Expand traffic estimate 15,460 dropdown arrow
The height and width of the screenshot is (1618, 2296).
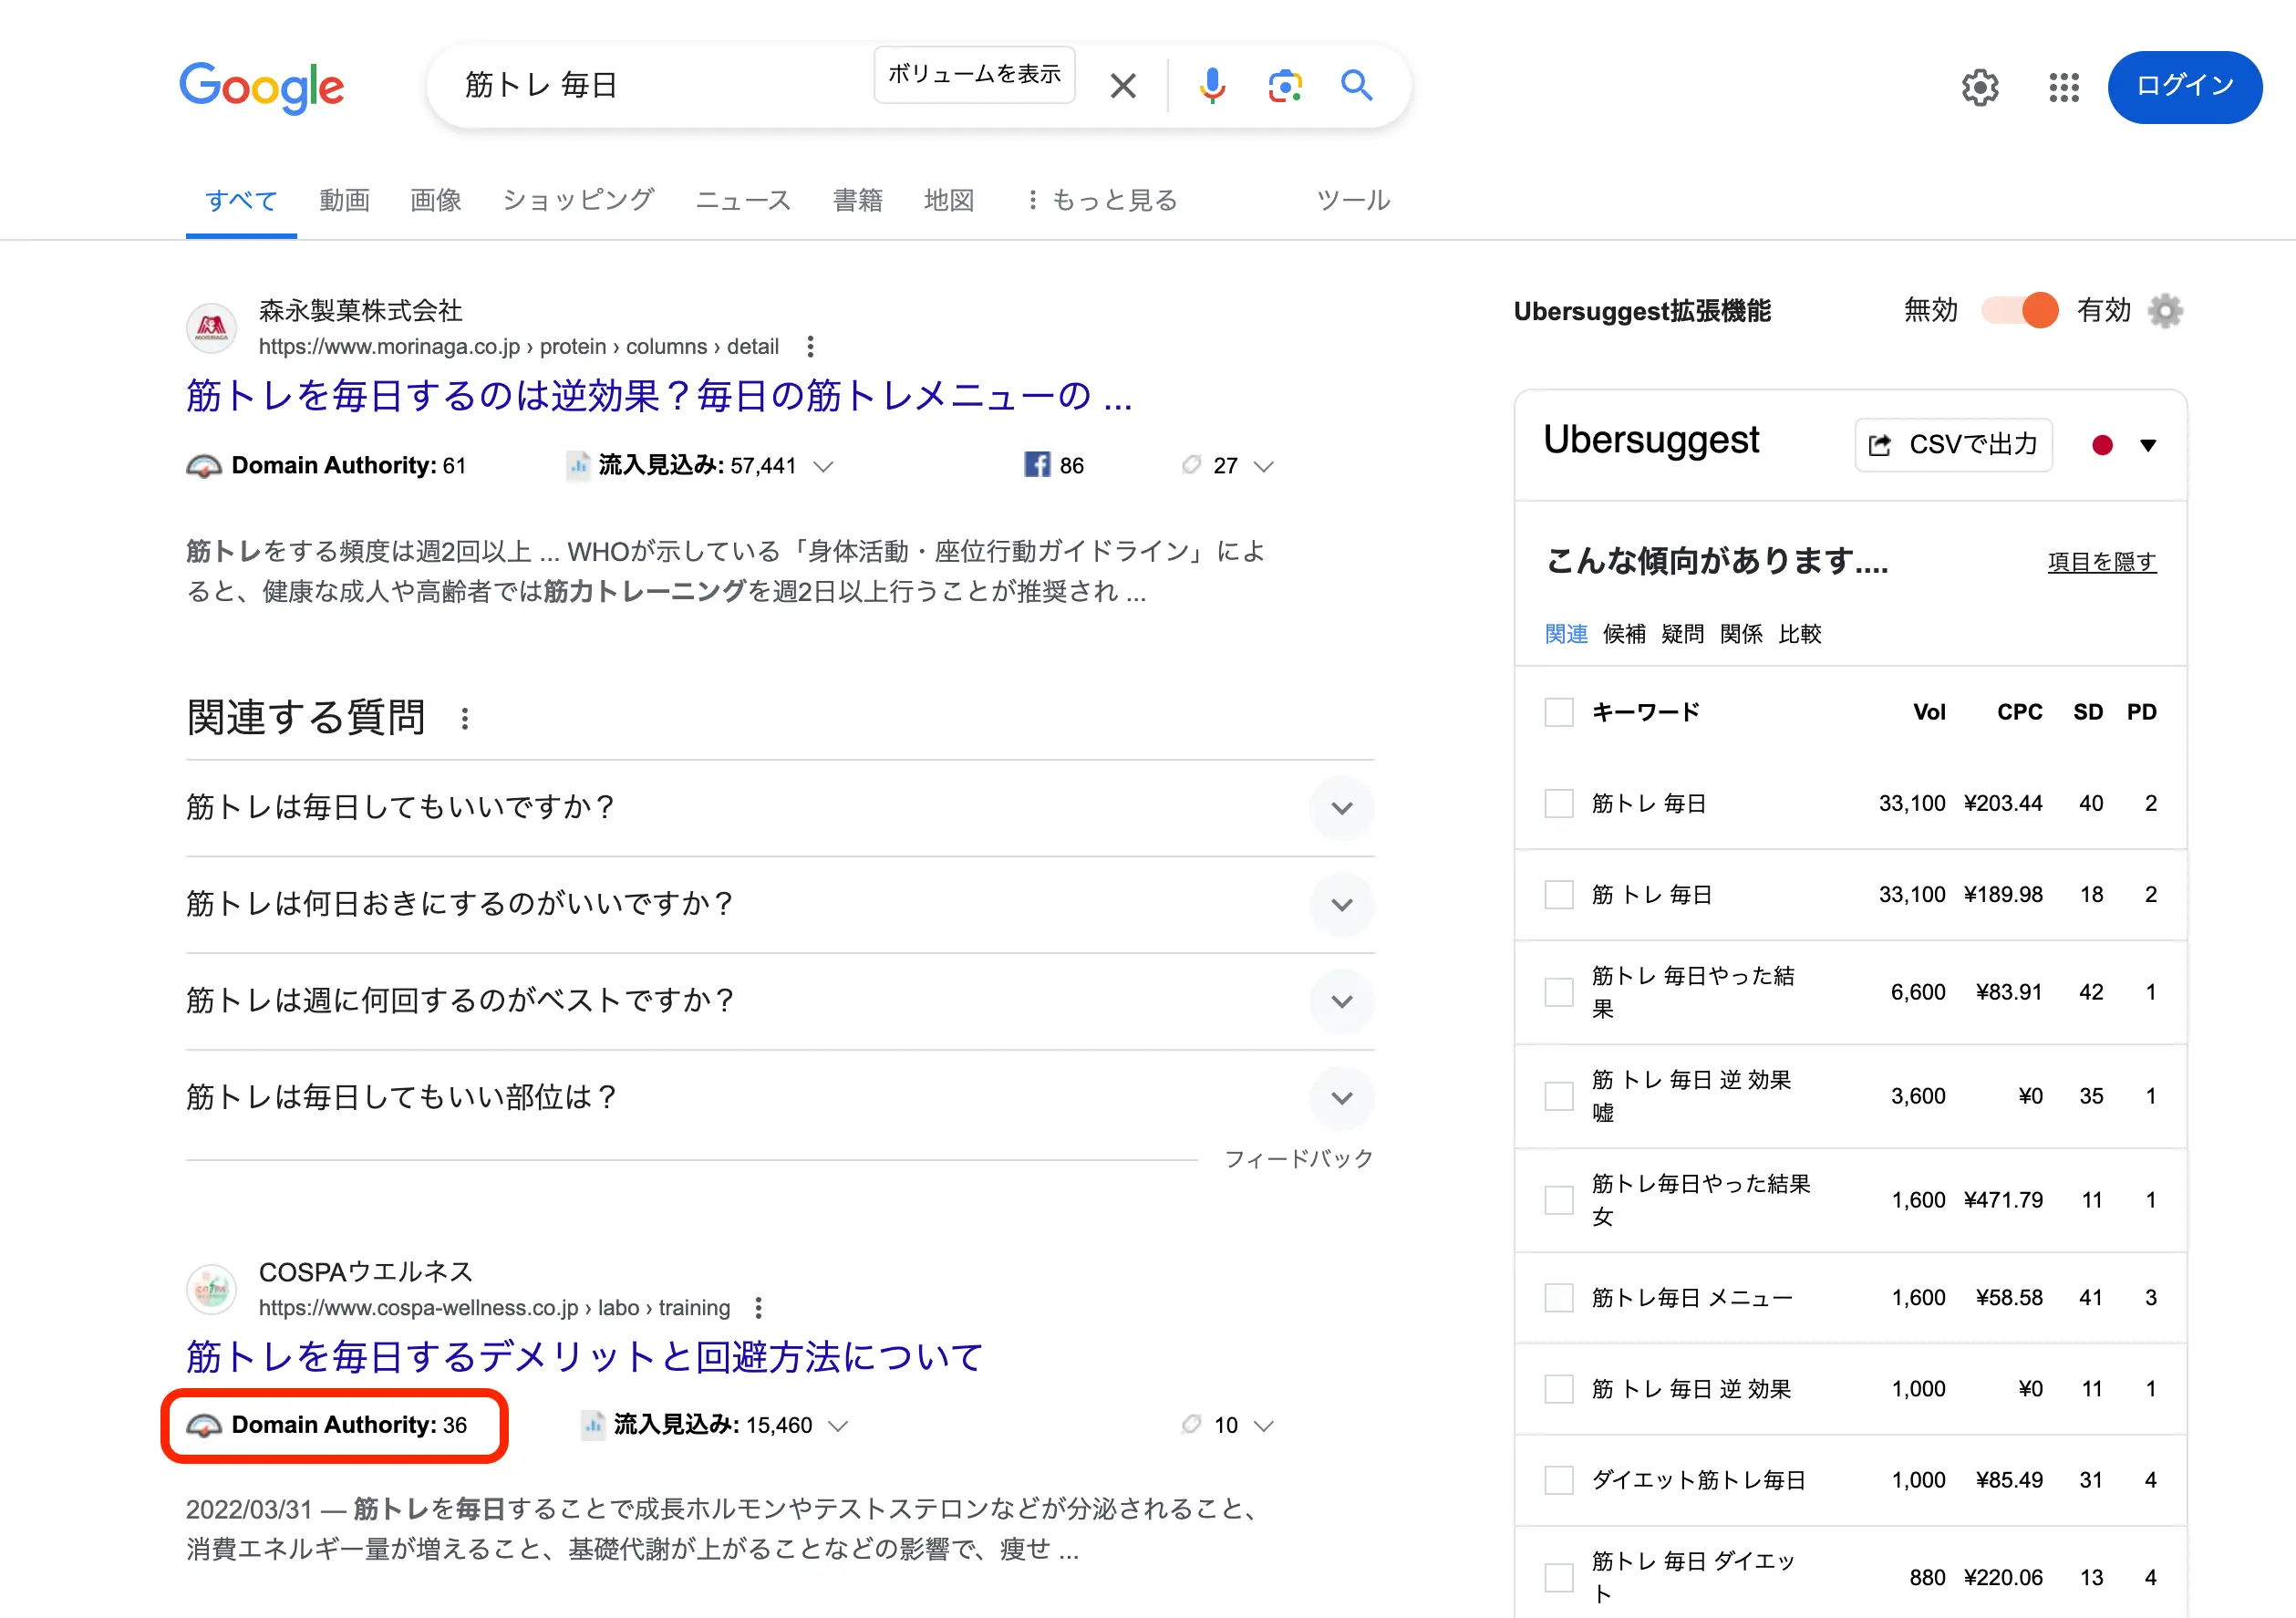click(x=838, y=1426)
